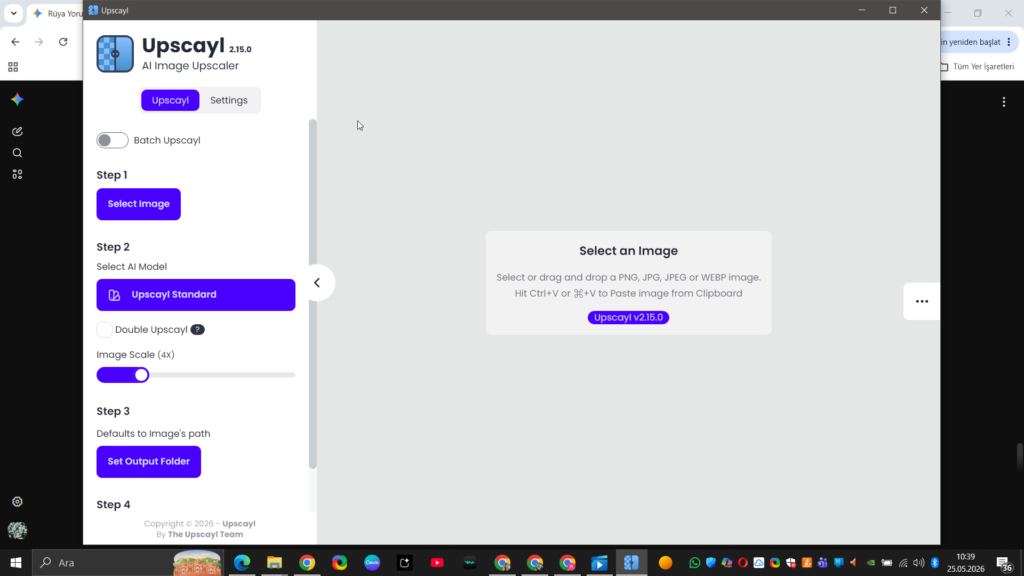
Task: Open Gemini settings gear icon
Action: [x=18, y=502]
